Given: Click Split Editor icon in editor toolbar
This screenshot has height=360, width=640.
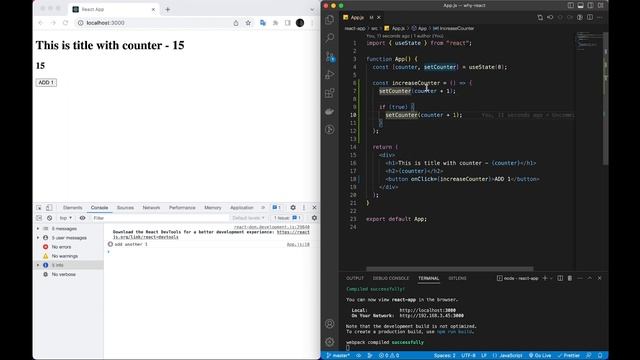Looking at the screenshot, I should 590,18.
